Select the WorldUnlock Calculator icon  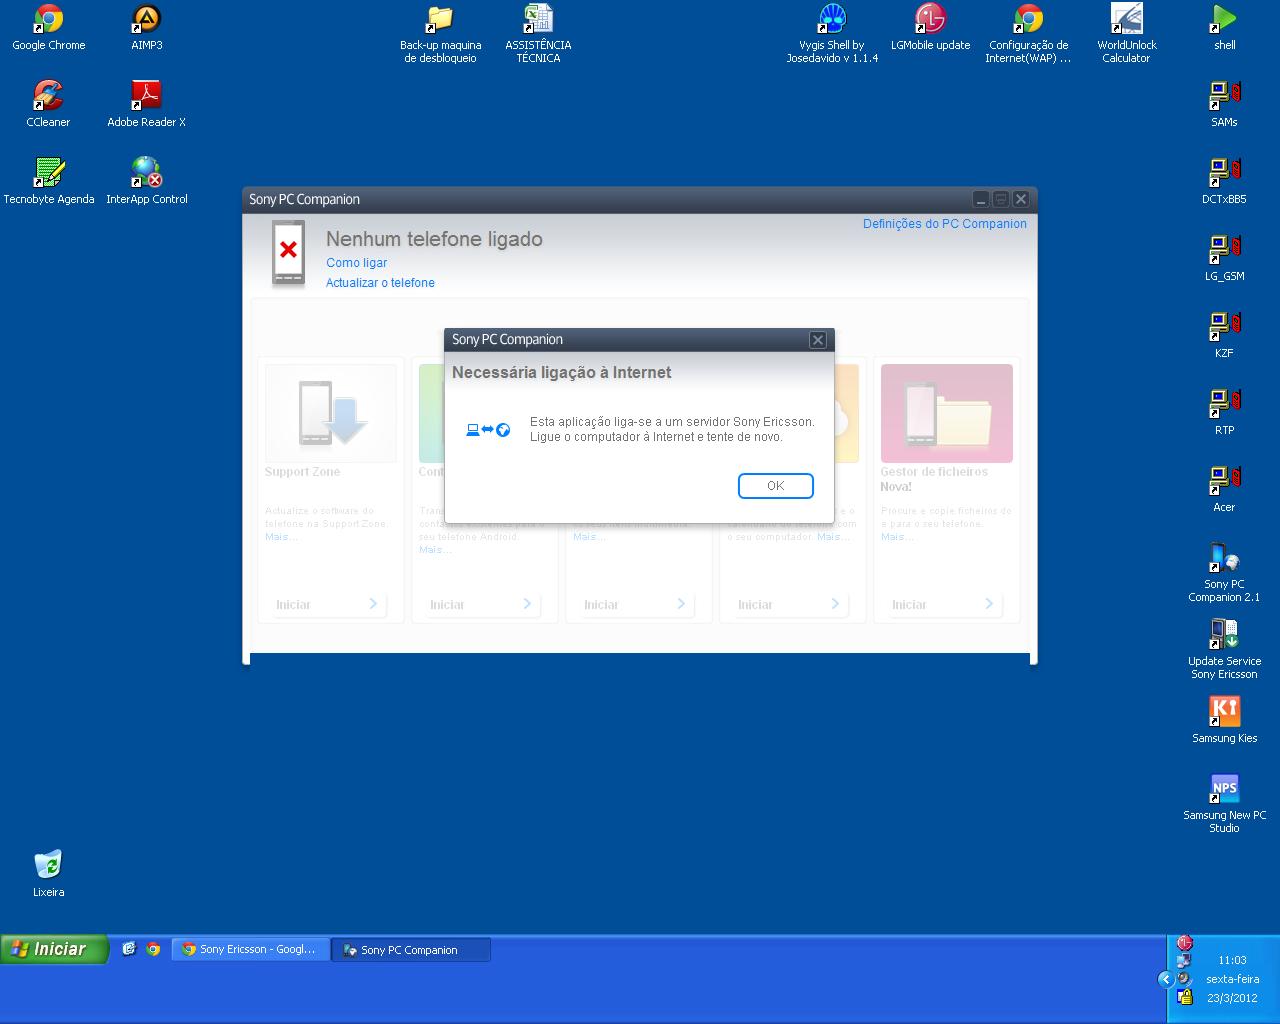[x=1126, y=34]
